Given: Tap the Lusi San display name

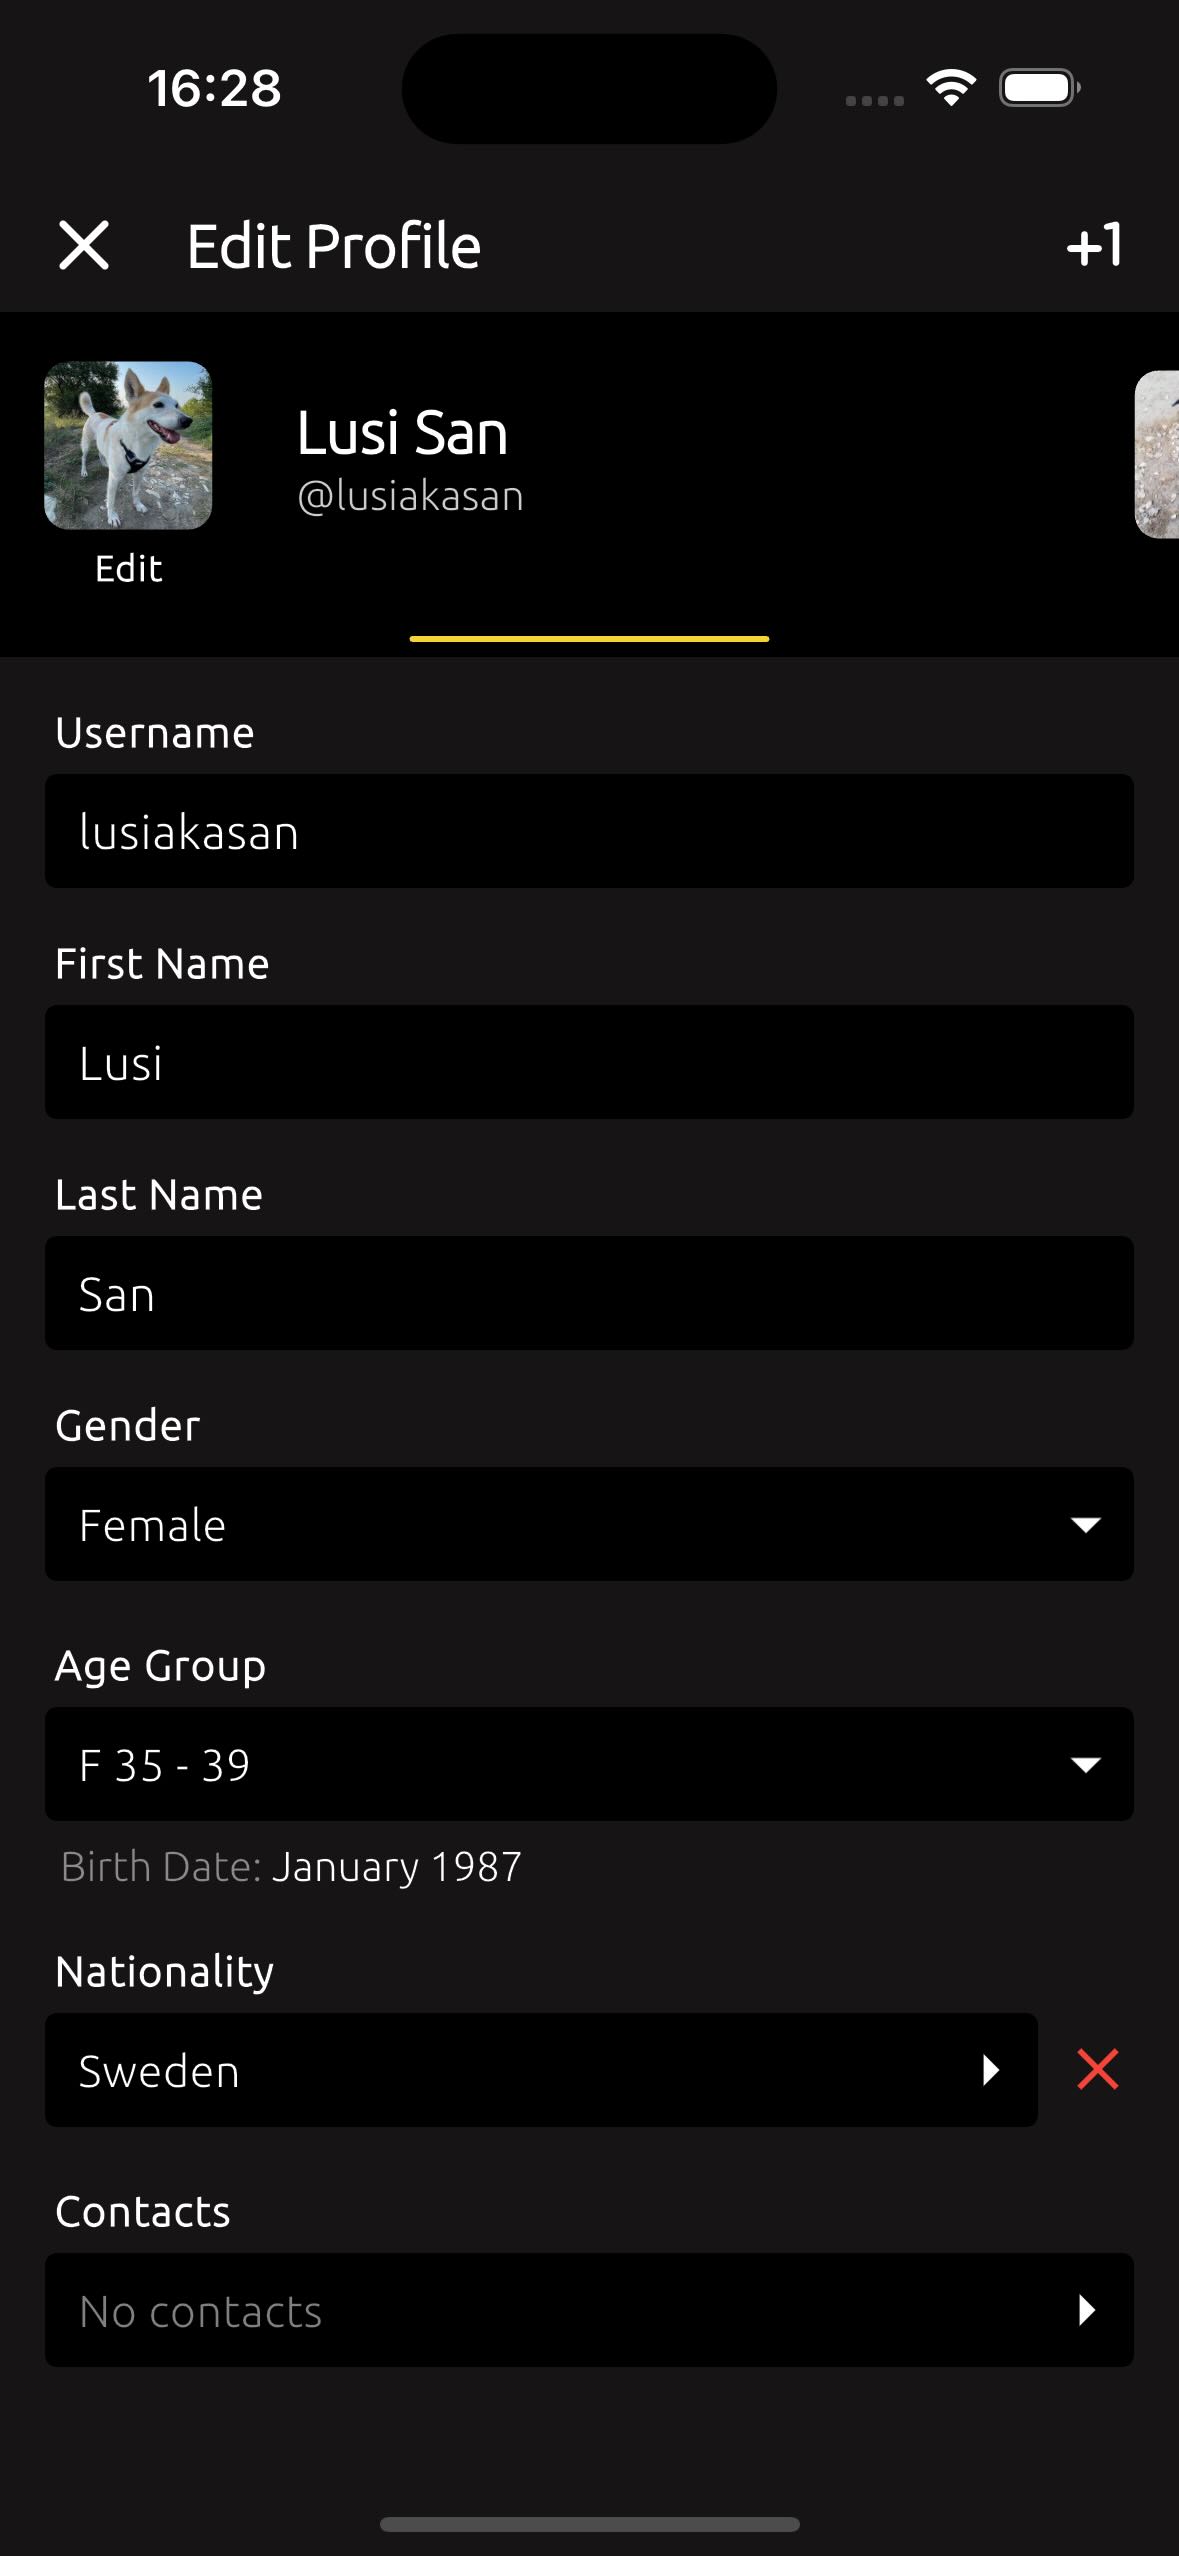Looking at the screenshot, I should tap(402, 433).
